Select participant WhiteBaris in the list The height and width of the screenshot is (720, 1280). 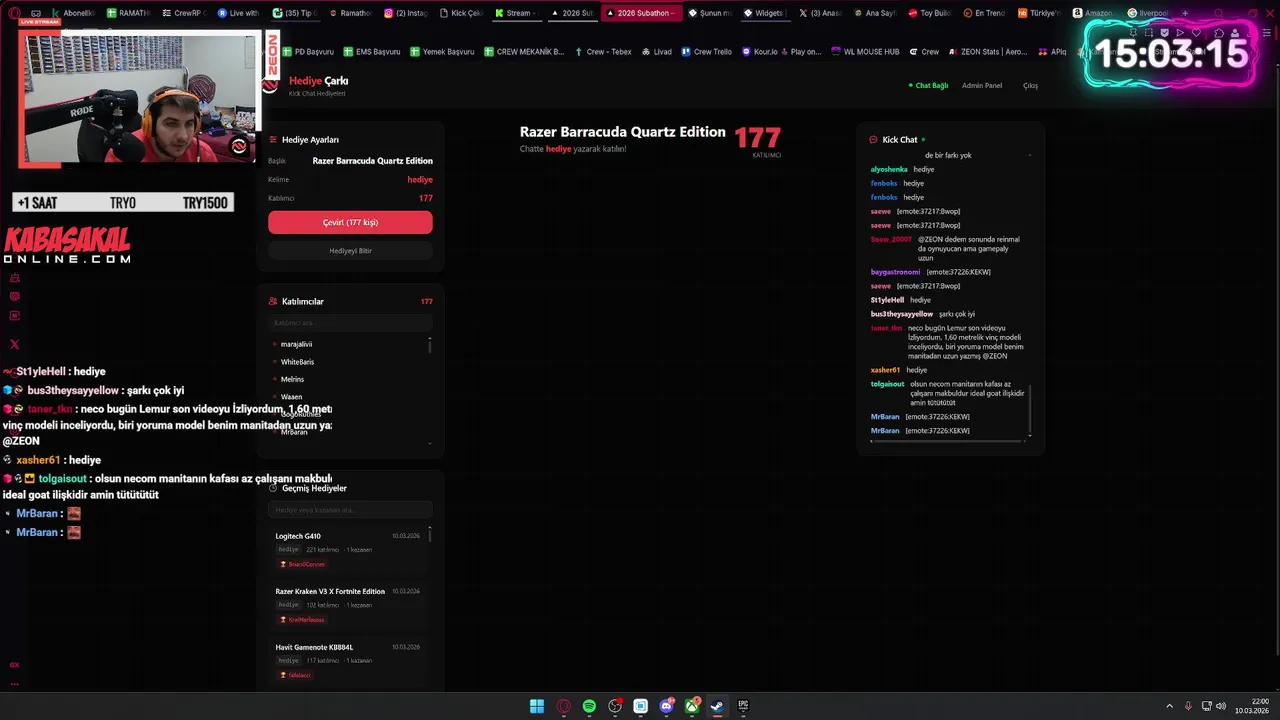pyautogui.click(x=297, y=362)
